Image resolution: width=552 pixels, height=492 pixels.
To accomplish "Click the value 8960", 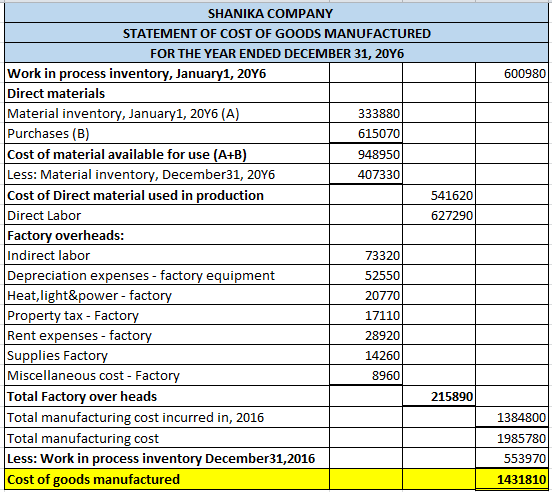I will tap(386, 376).
